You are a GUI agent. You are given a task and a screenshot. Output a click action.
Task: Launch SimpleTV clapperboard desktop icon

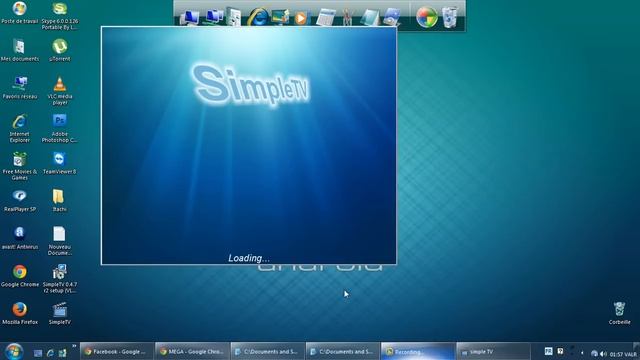(60, 313)
